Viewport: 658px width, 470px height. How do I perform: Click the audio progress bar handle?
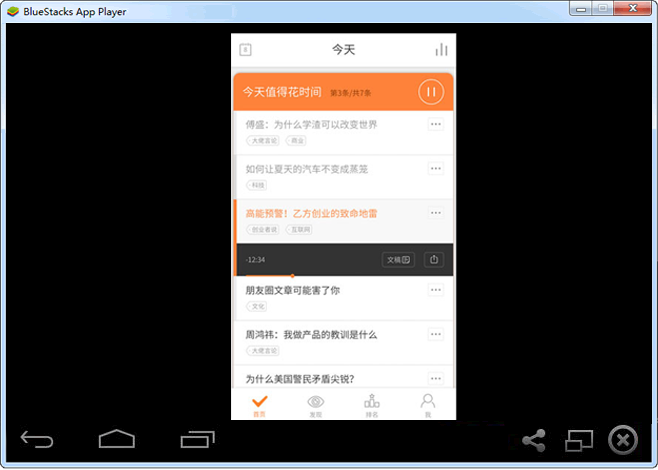292,275
